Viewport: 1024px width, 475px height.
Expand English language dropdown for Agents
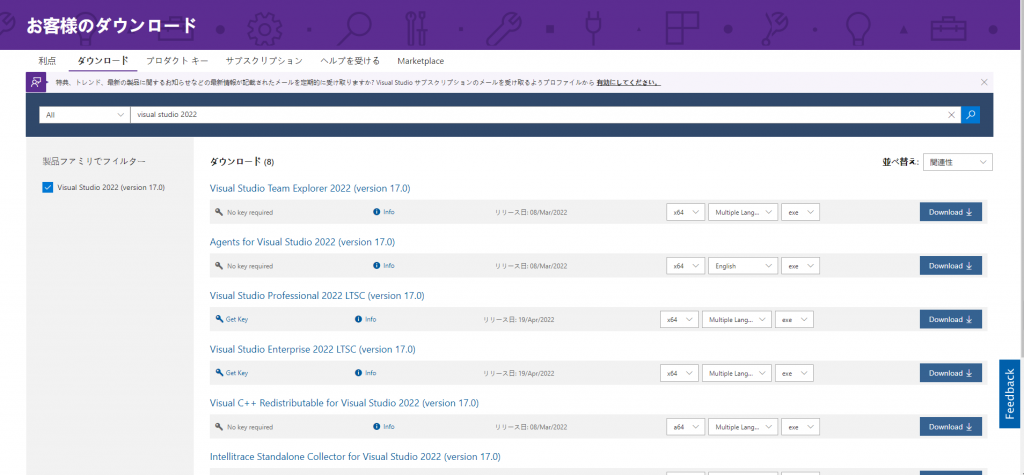point(742,266)
